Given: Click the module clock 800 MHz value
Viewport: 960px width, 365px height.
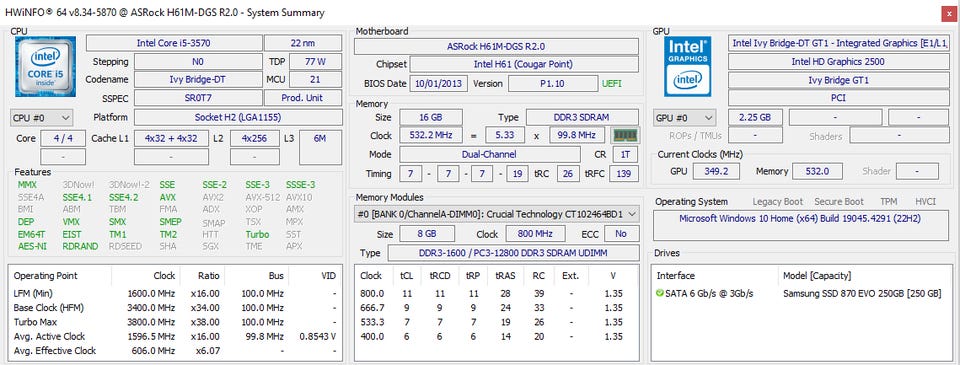Looking at the screenshot, I should pos(534,234).
